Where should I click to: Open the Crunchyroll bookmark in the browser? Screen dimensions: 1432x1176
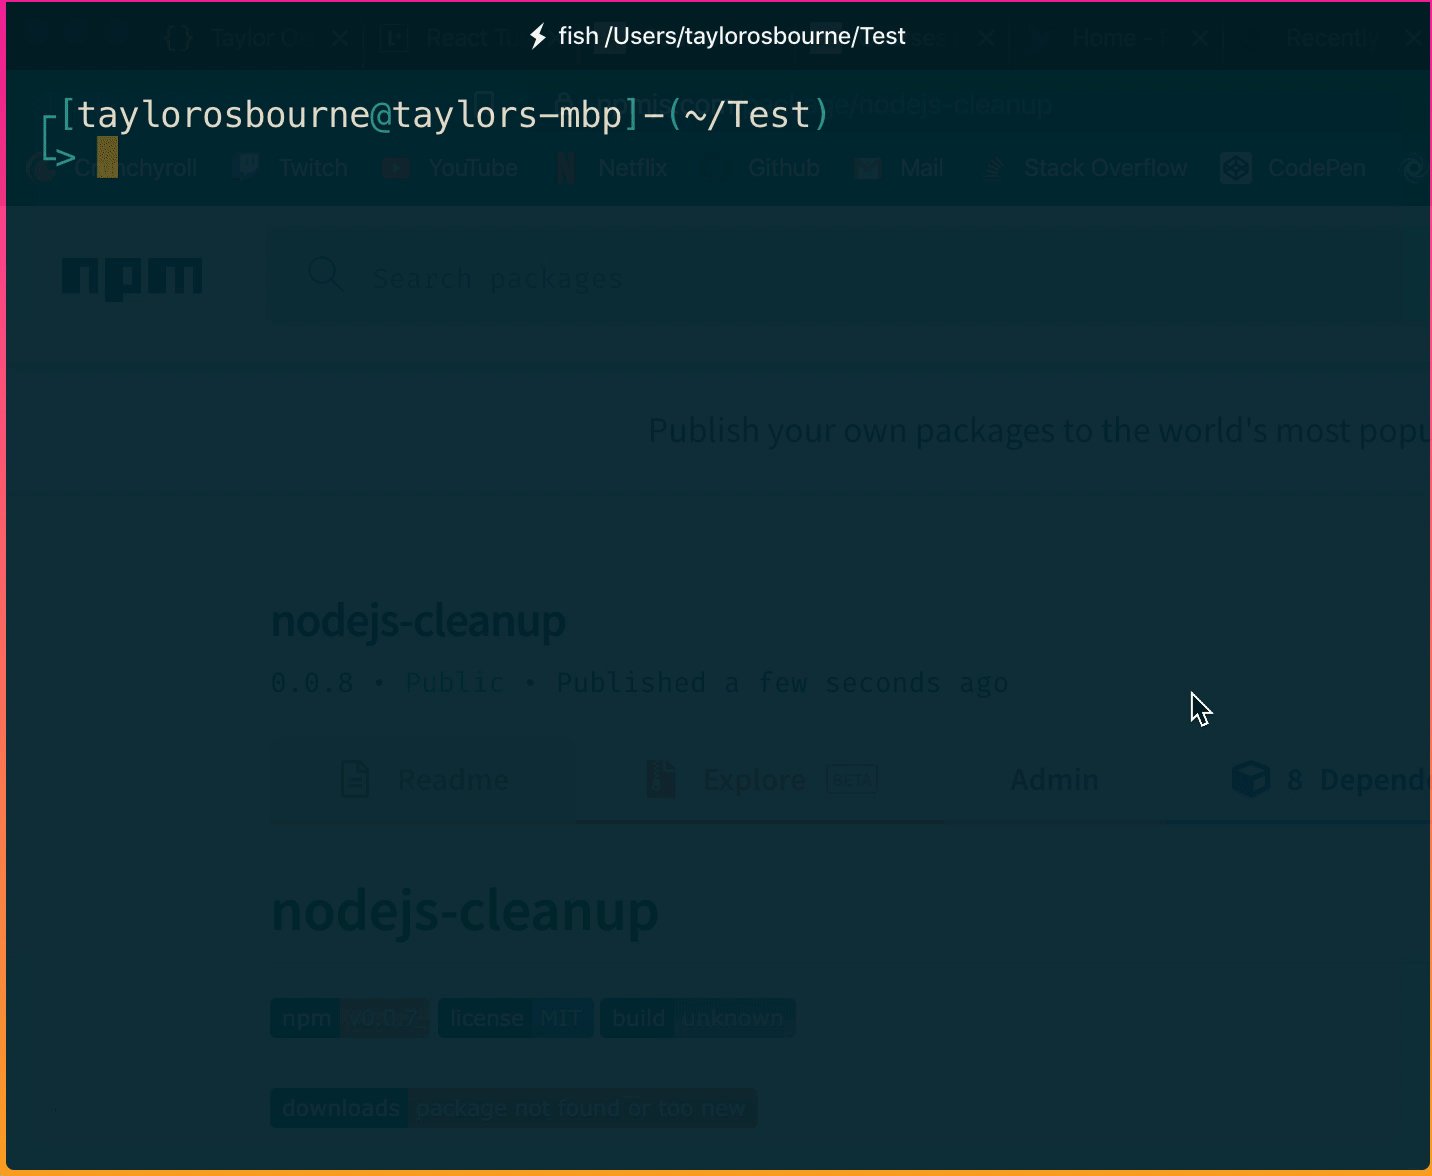pyautogui.click(x=112, y=168)
